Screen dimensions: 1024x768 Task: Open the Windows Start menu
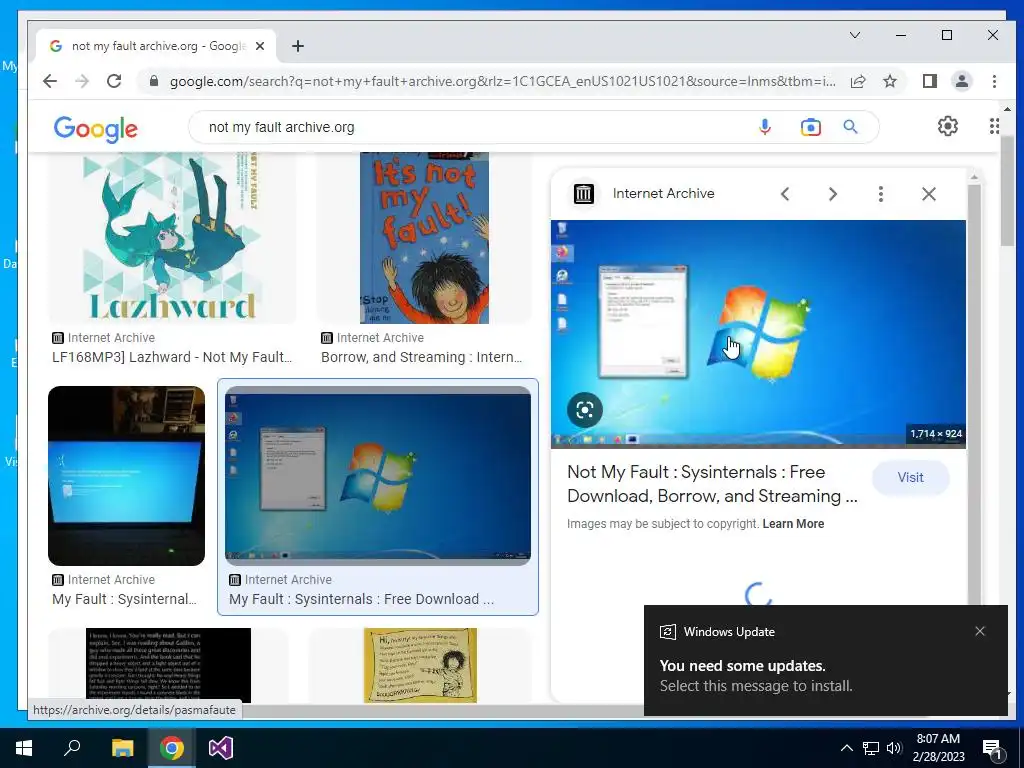[24, 748]
